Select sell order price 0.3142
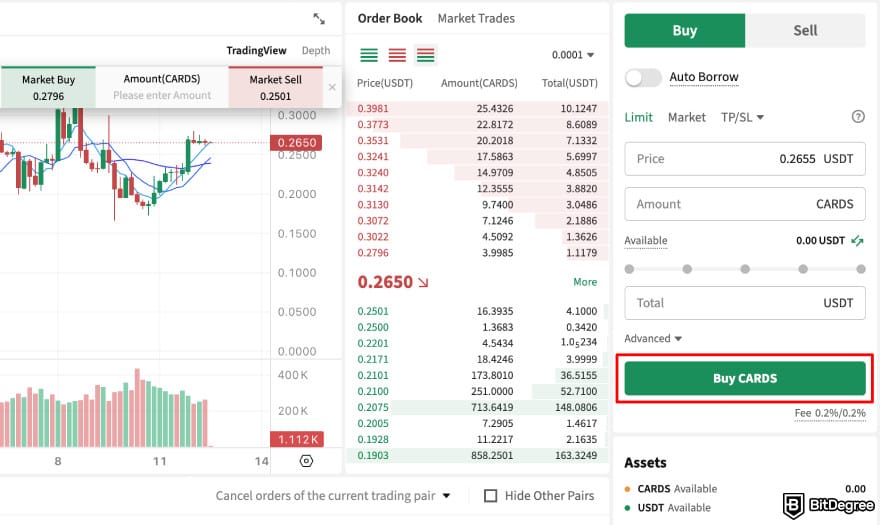The image size is (880, 525). 373,189
